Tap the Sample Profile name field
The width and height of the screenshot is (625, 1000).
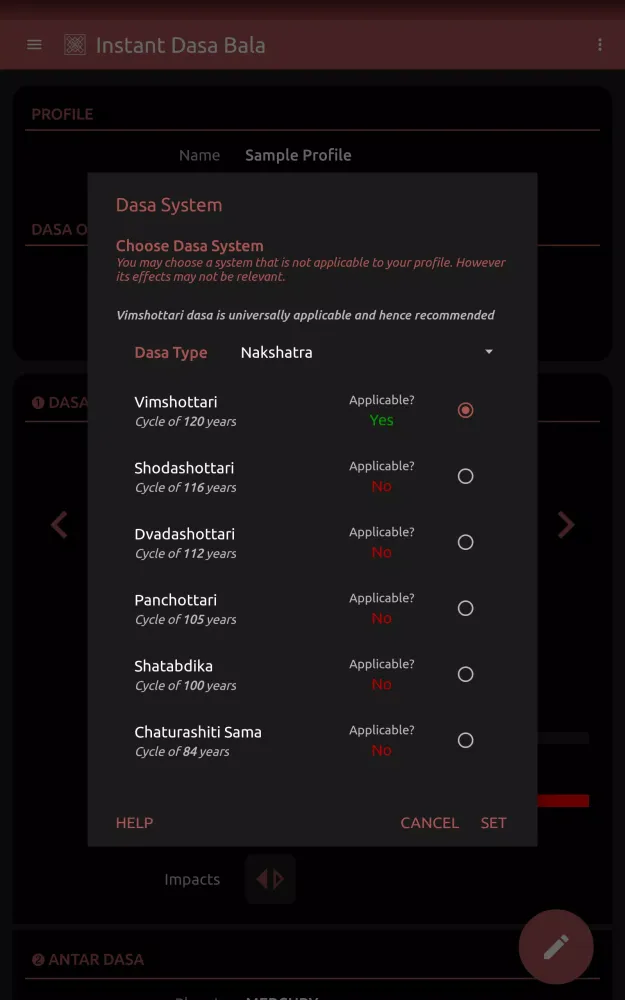coord(298,155)
